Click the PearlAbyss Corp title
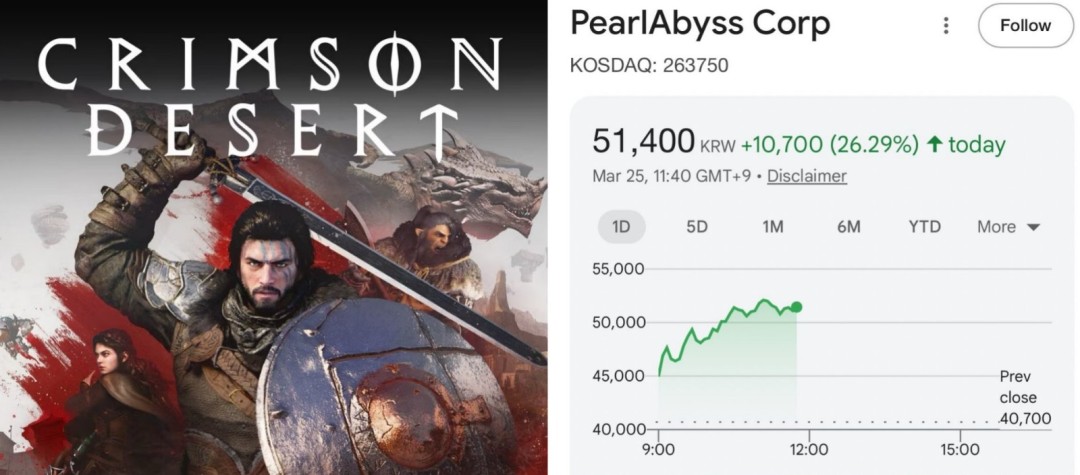This screenshot has width=1080, height=475. 700,24
